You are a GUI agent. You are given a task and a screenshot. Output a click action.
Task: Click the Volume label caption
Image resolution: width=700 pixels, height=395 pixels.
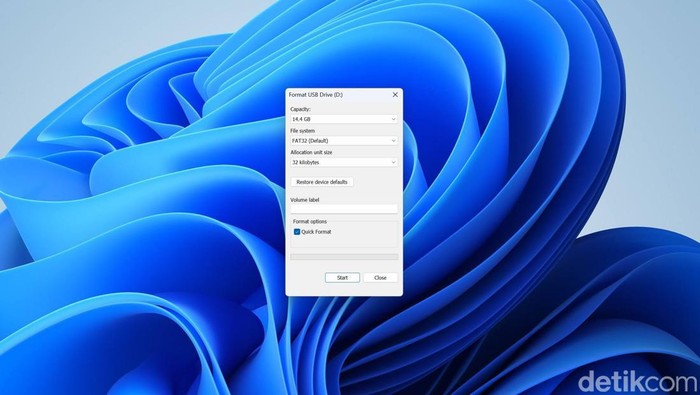pos(305,200)
